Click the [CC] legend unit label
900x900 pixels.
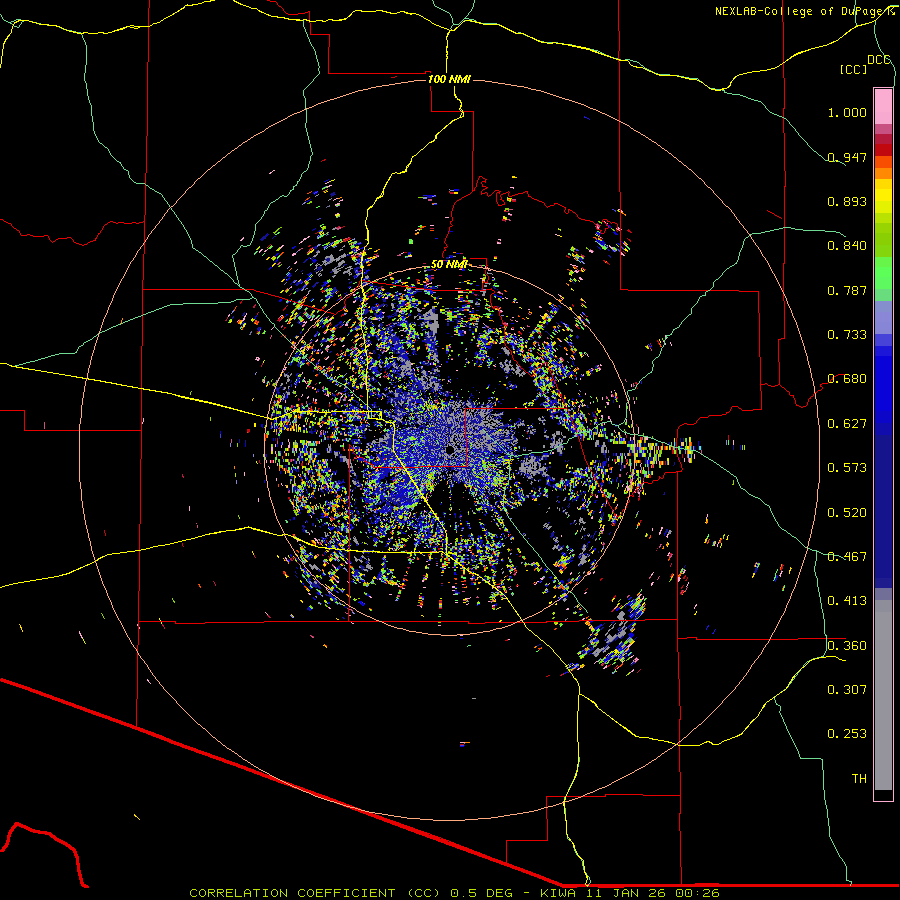tap(854, 69)
